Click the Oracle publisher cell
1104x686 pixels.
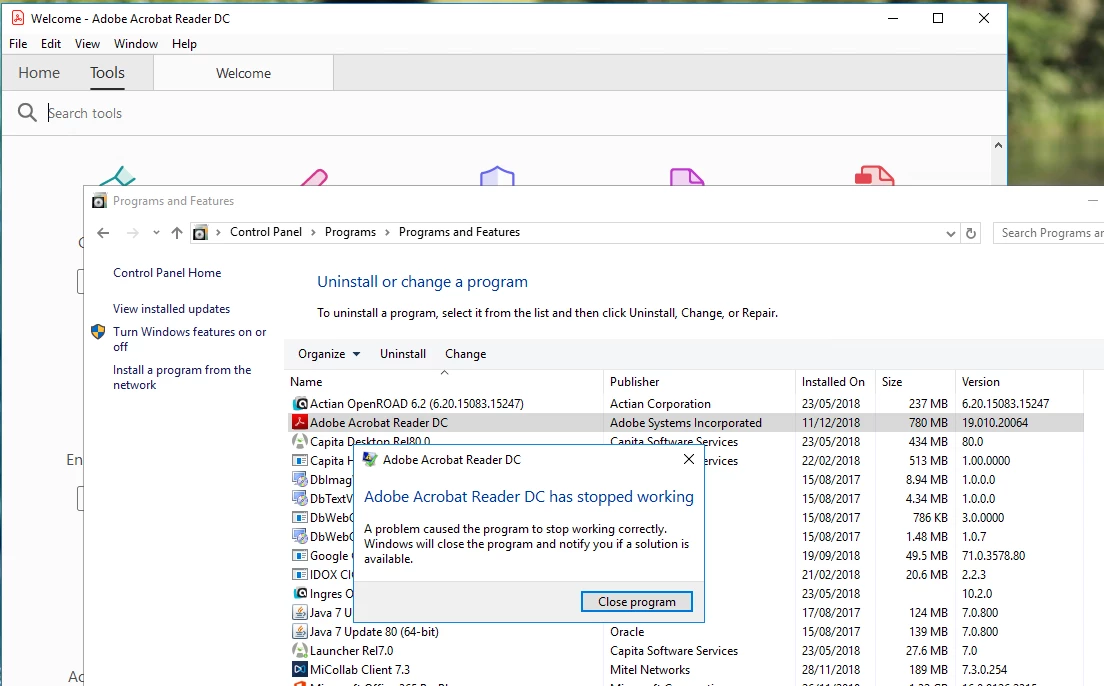pyautogui.click(x=627, y=632)
